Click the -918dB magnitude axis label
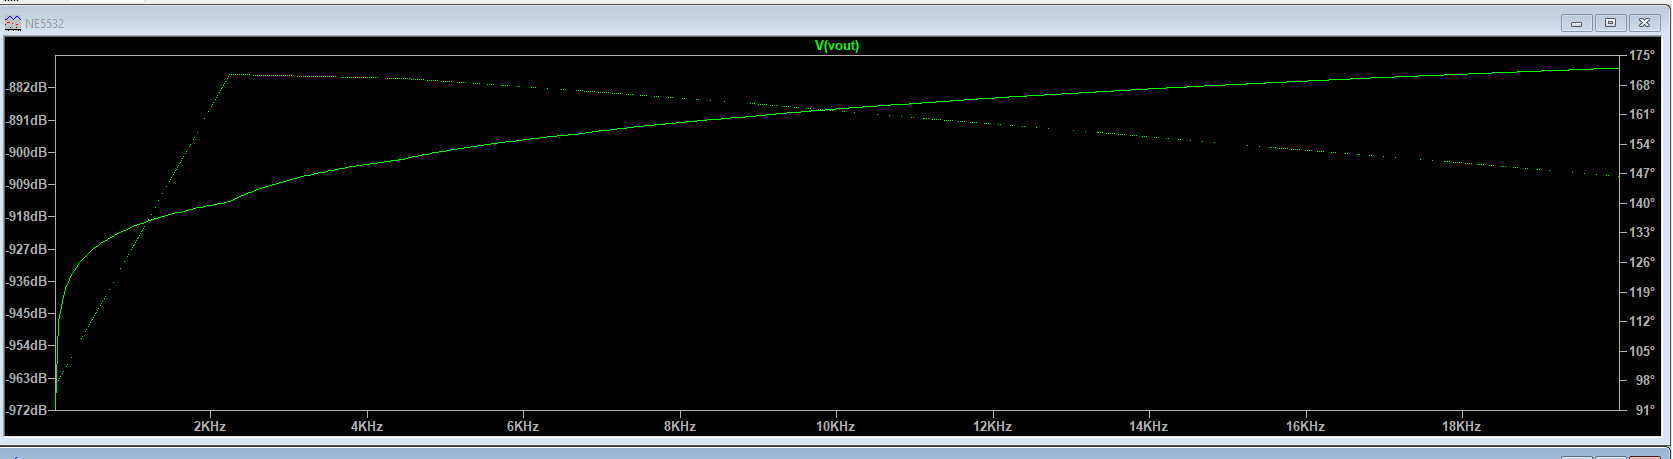 27,217
